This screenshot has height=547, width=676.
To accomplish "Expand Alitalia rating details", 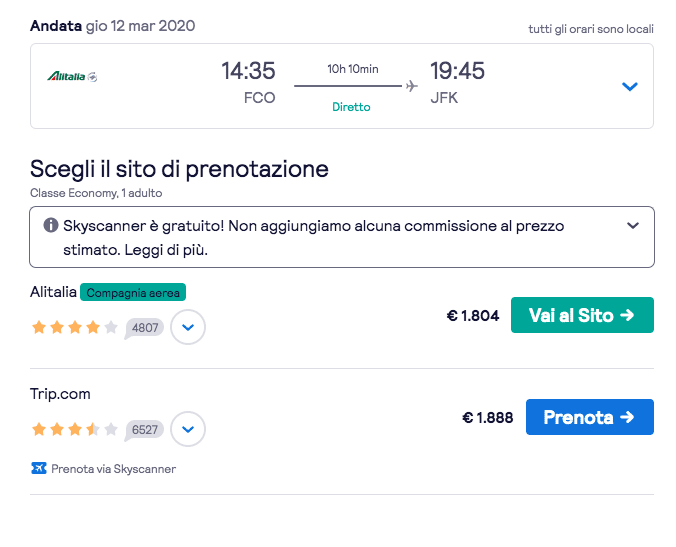I will click(x=188, y=327).
